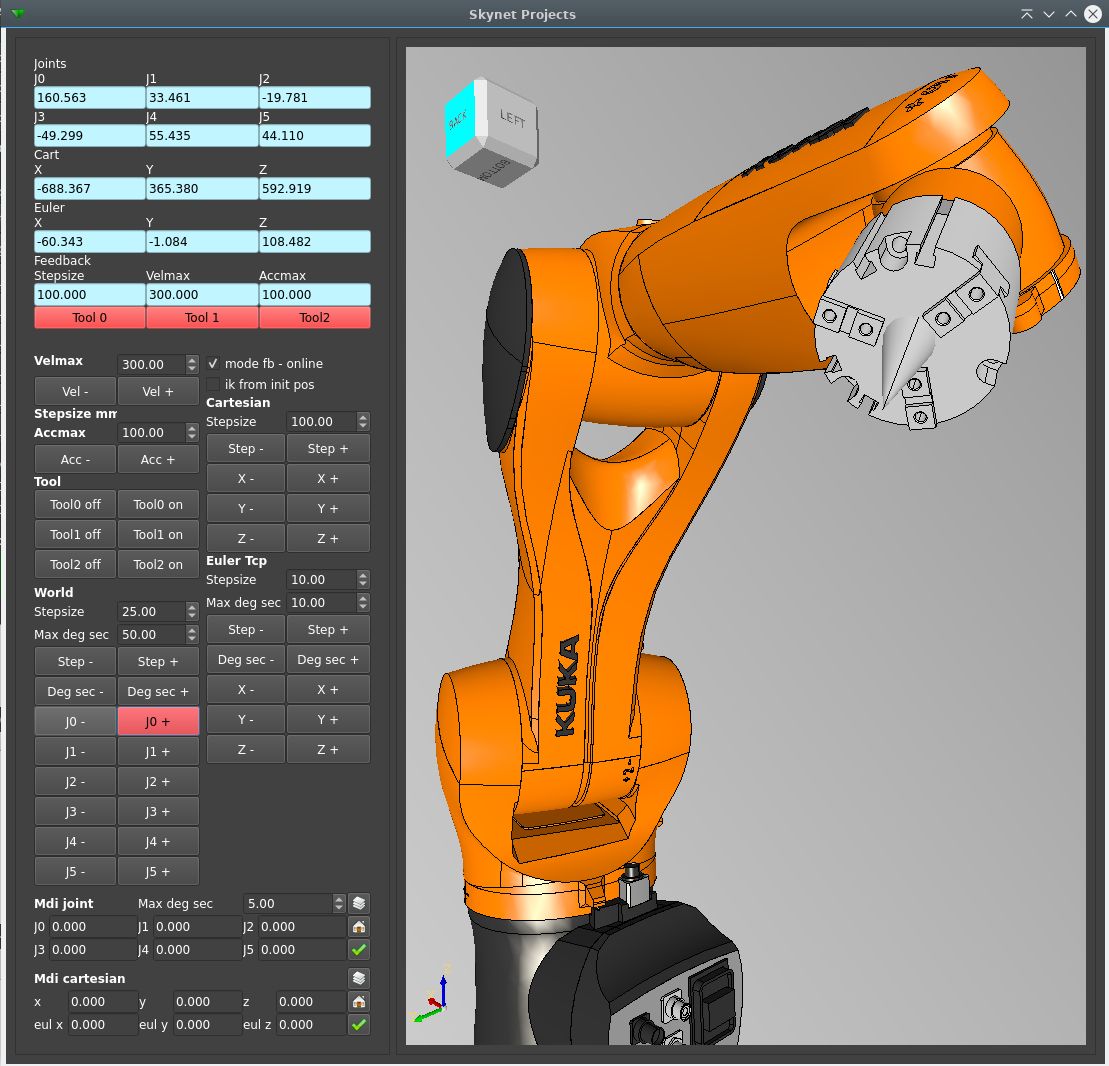Click the Euler Tcp Max deg sec spin arrows
Viewport: 1109px width, 1066px height.
(x=363, y=603)
